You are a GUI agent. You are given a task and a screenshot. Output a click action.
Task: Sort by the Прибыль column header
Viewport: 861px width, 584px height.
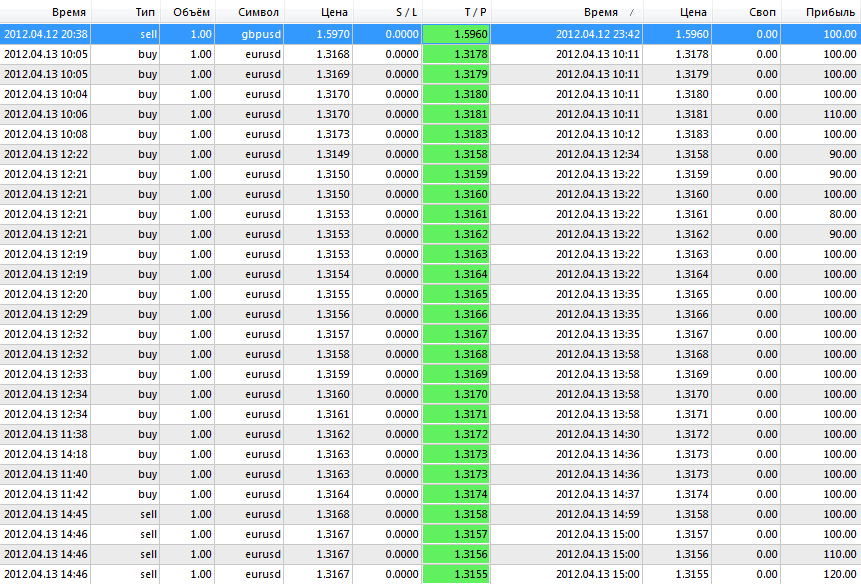(x=821, y=12)
